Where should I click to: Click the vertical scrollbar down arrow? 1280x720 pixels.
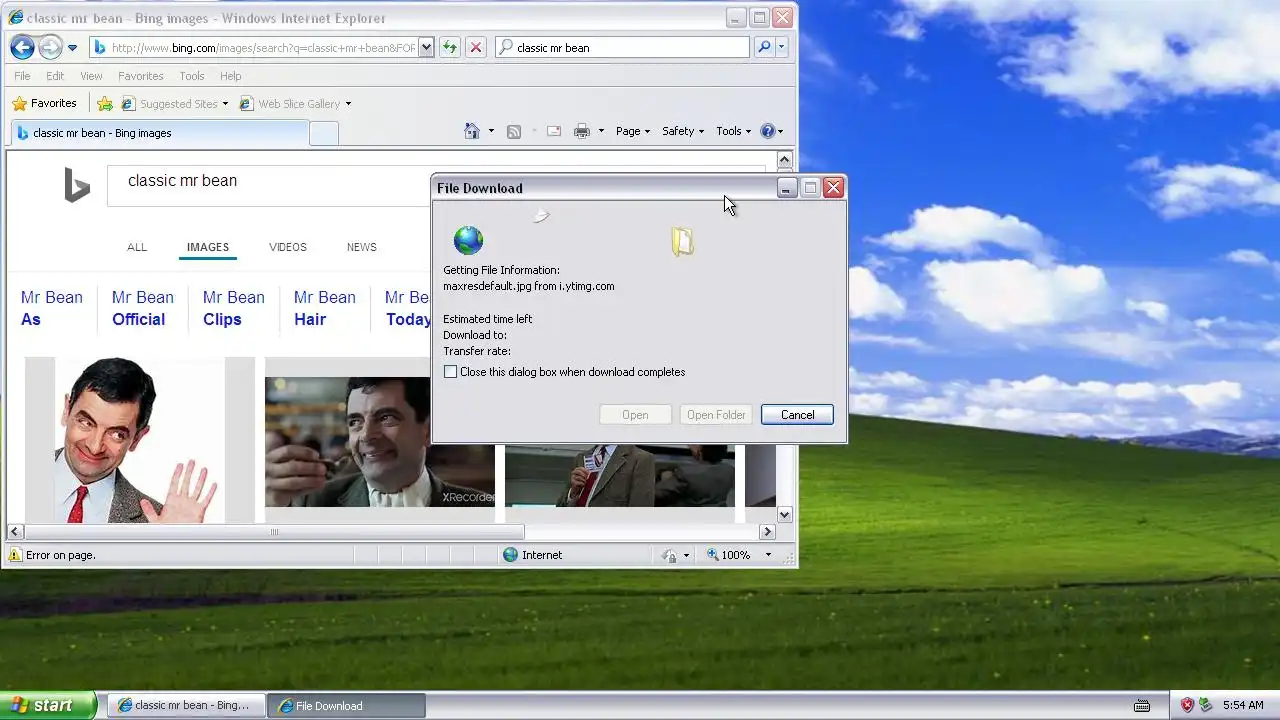tap(785, 514)
